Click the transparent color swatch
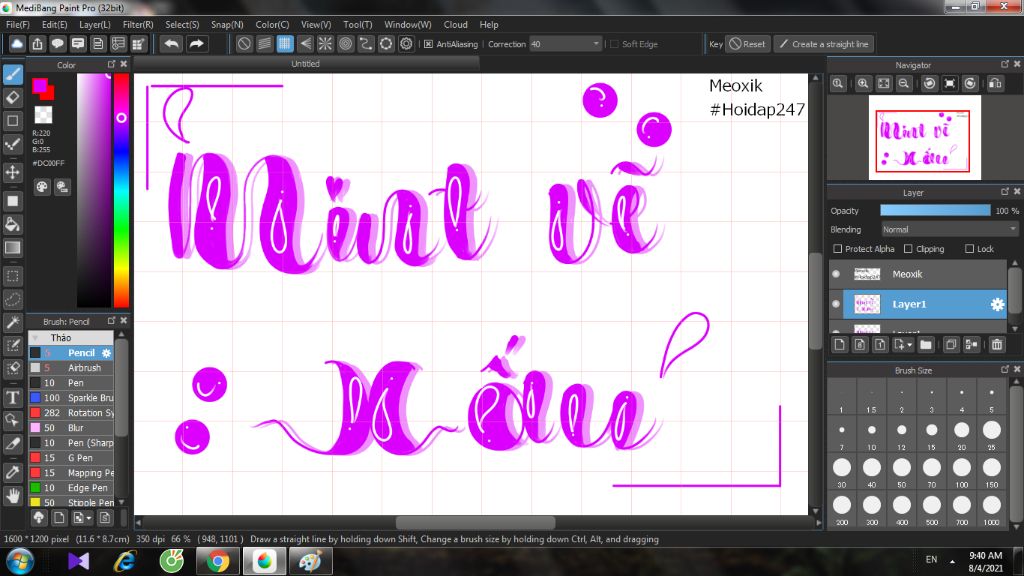 (x=43, y=114)
